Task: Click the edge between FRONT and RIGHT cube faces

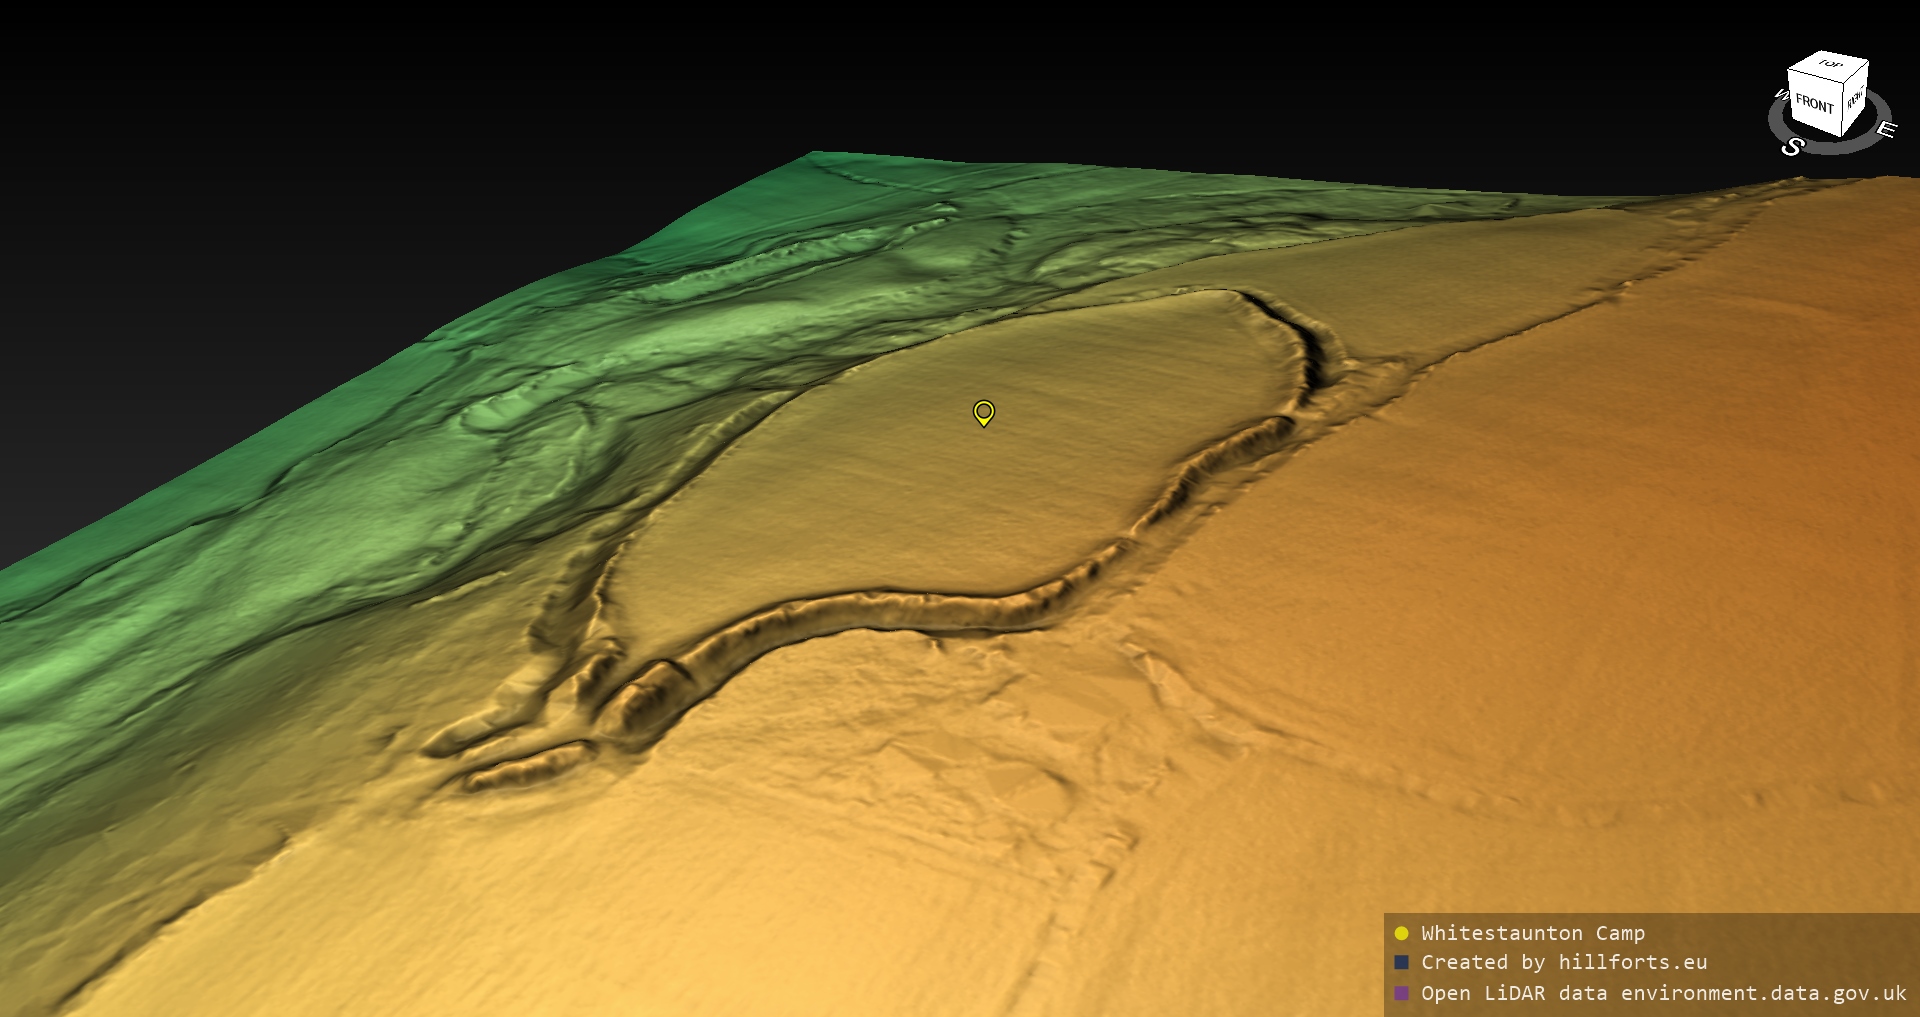Action: click(x=1842, y=112)
